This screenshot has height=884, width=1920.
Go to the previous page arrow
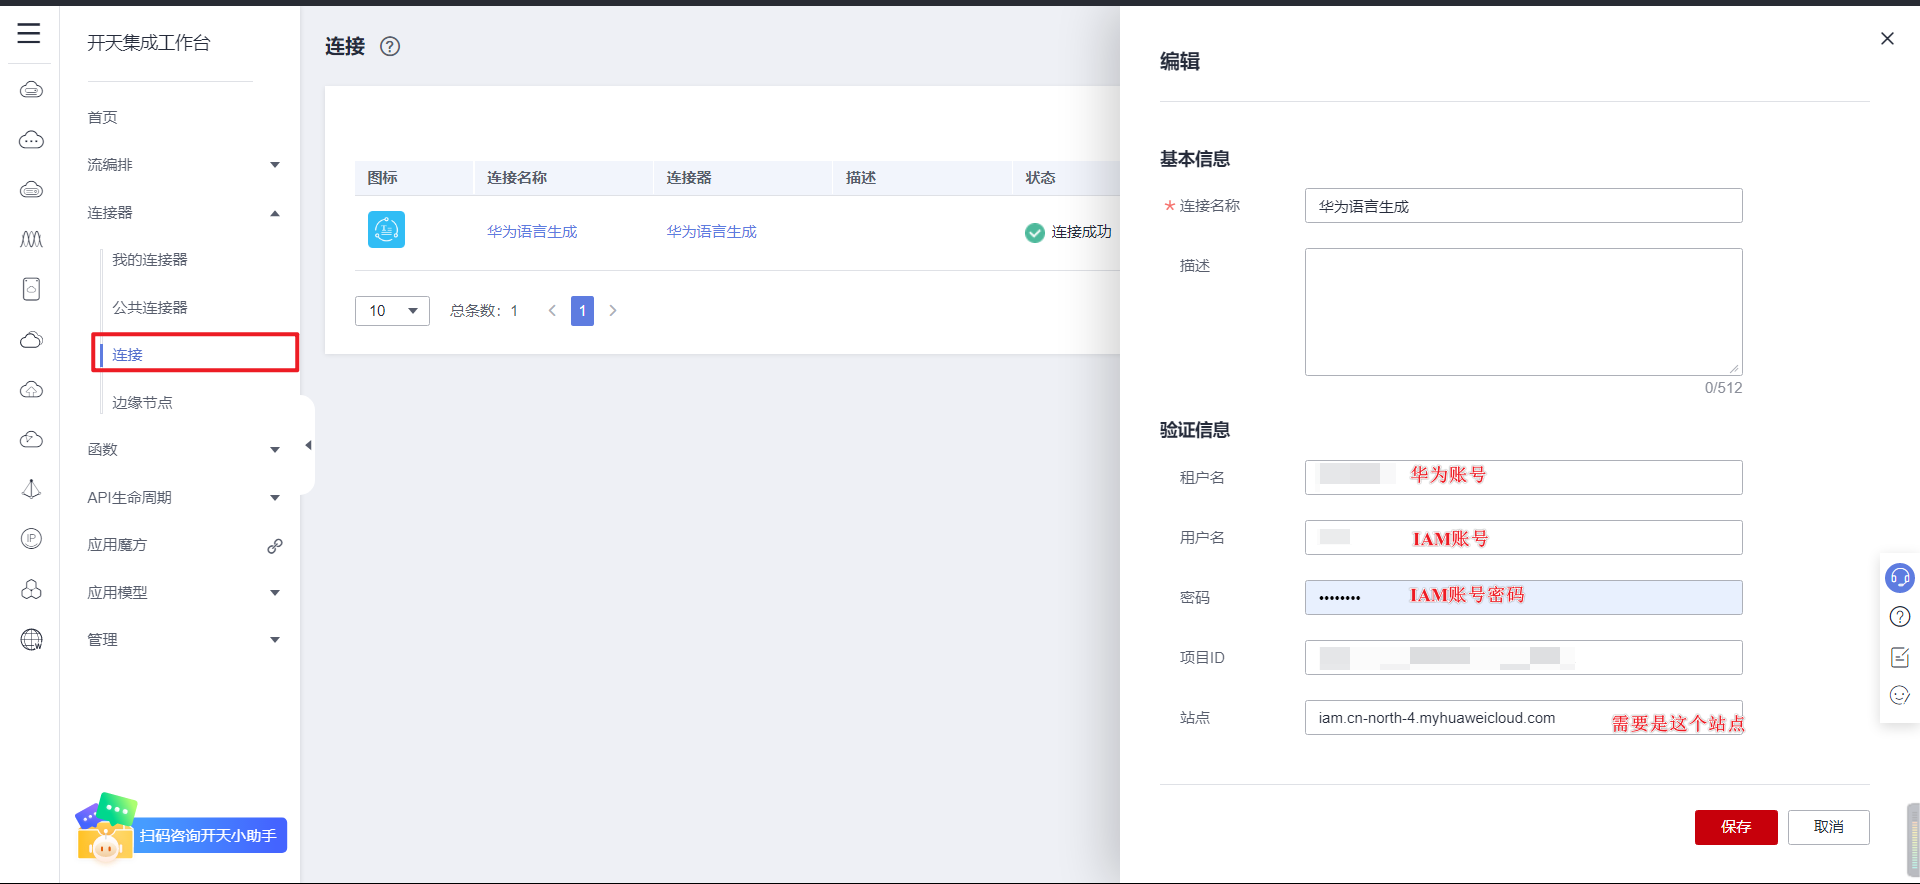552,311
